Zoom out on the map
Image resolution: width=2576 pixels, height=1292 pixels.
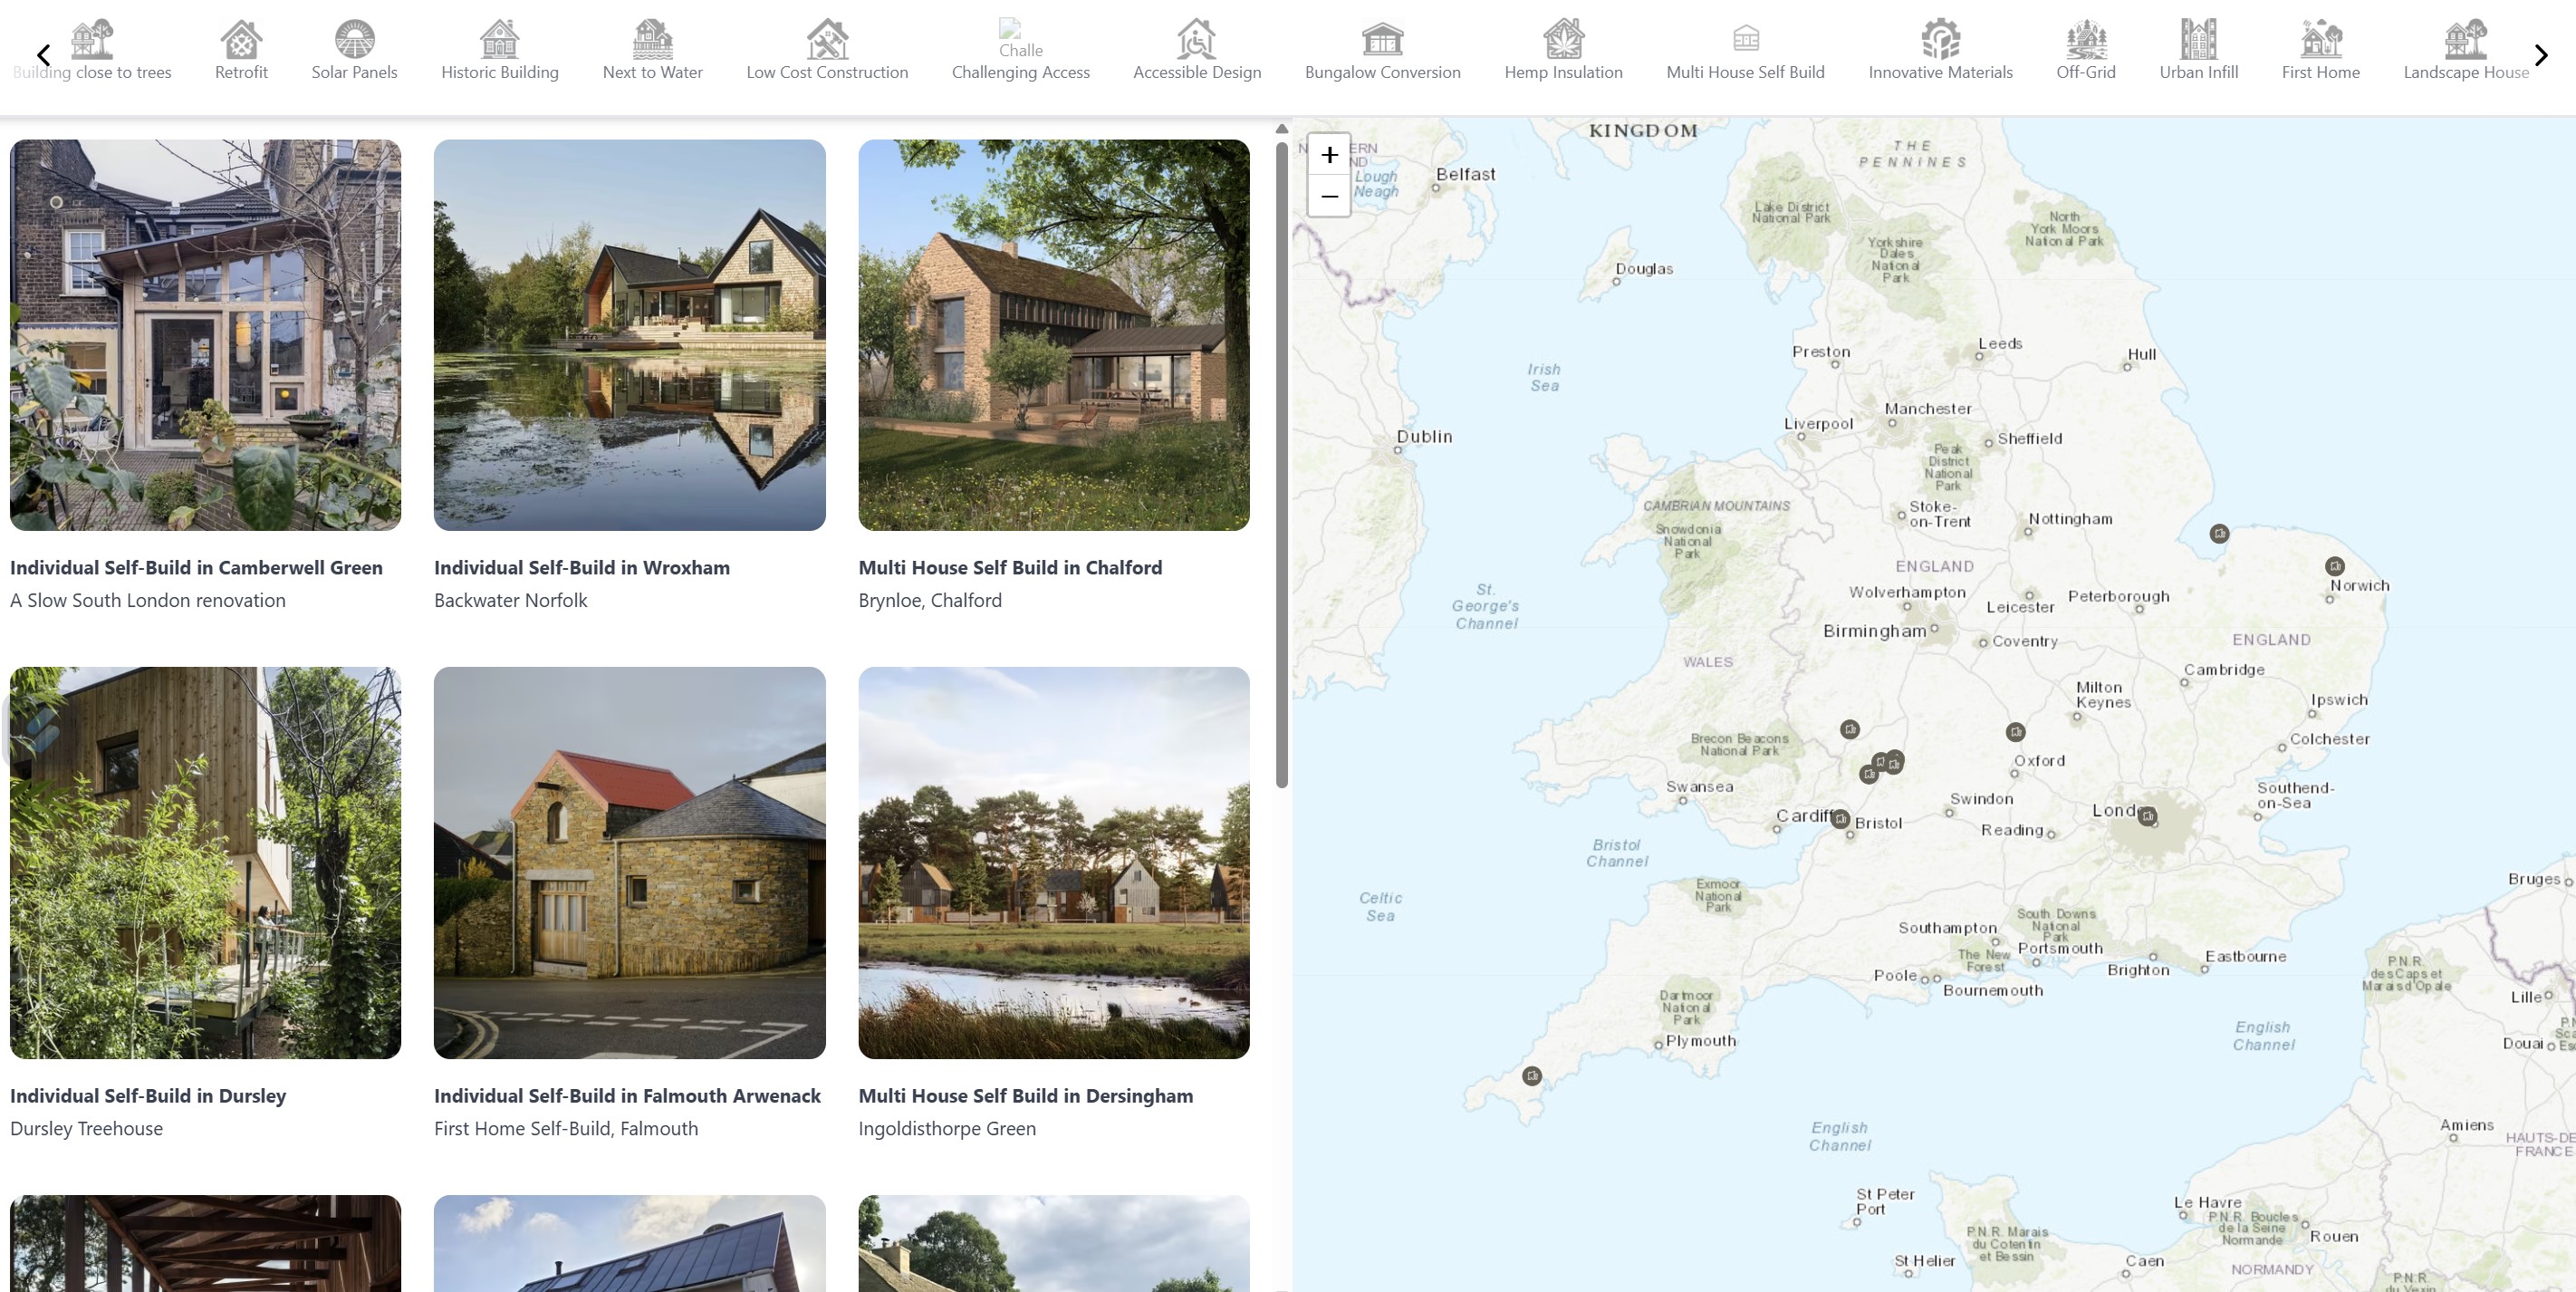pyautogui.click(x=1329, y=196)
